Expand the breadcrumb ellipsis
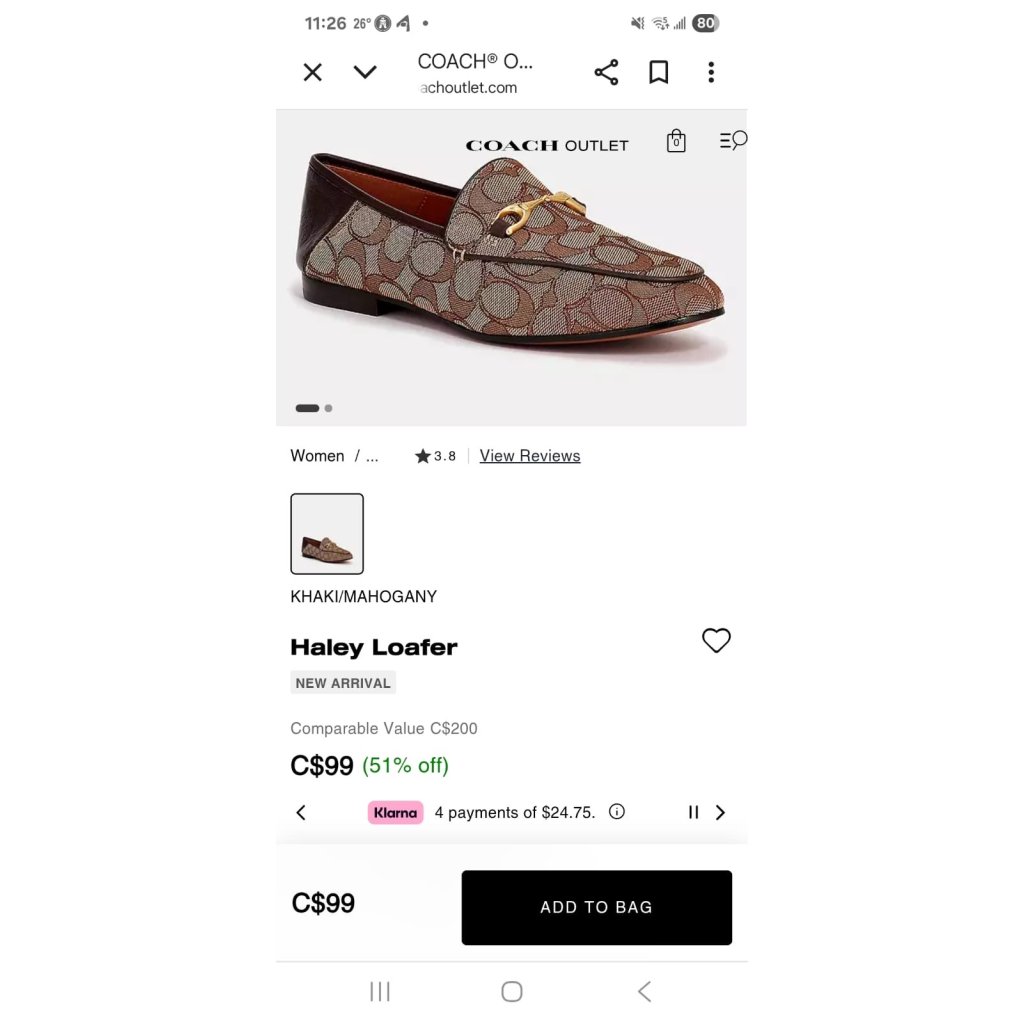The height and width of the screenshot is (1024, 1024). tap(372, 456)
